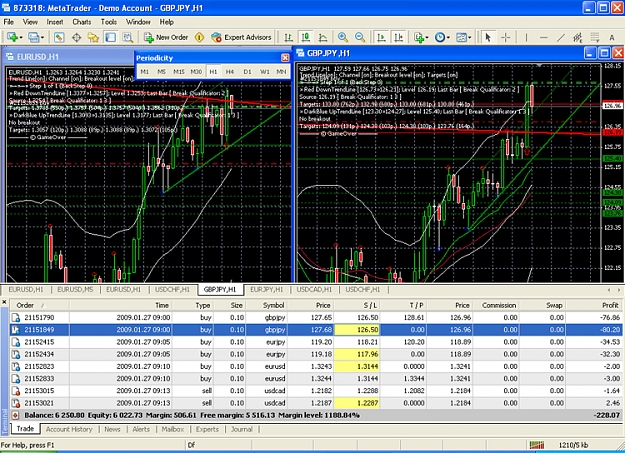Toggle Chart Shift icon
Image resolution: width=625 pixels, height=453 pixels.
point(399,37)
